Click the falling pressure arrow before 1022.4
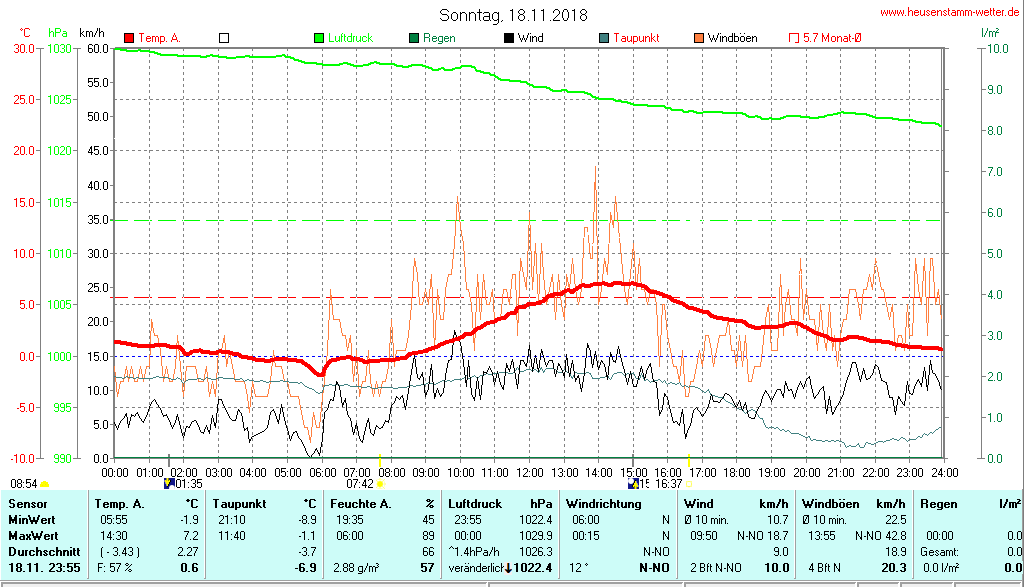The height and width of the screenshot is (587, 1034). coord(508,568)
